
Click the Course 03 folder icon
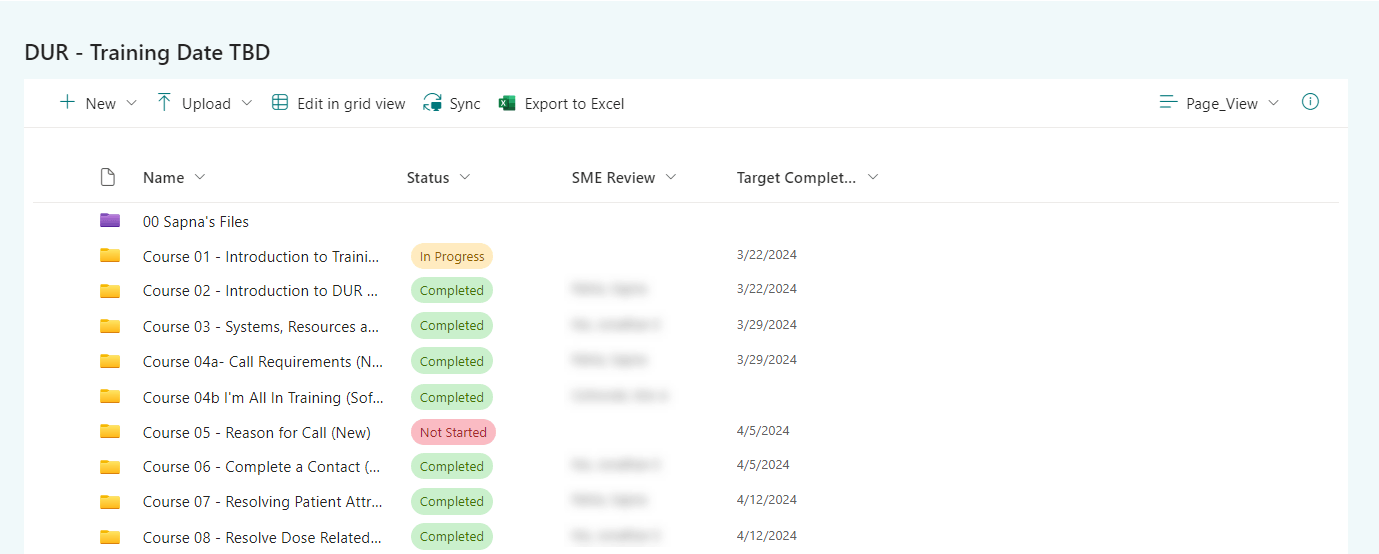click(x=110, y=325)
